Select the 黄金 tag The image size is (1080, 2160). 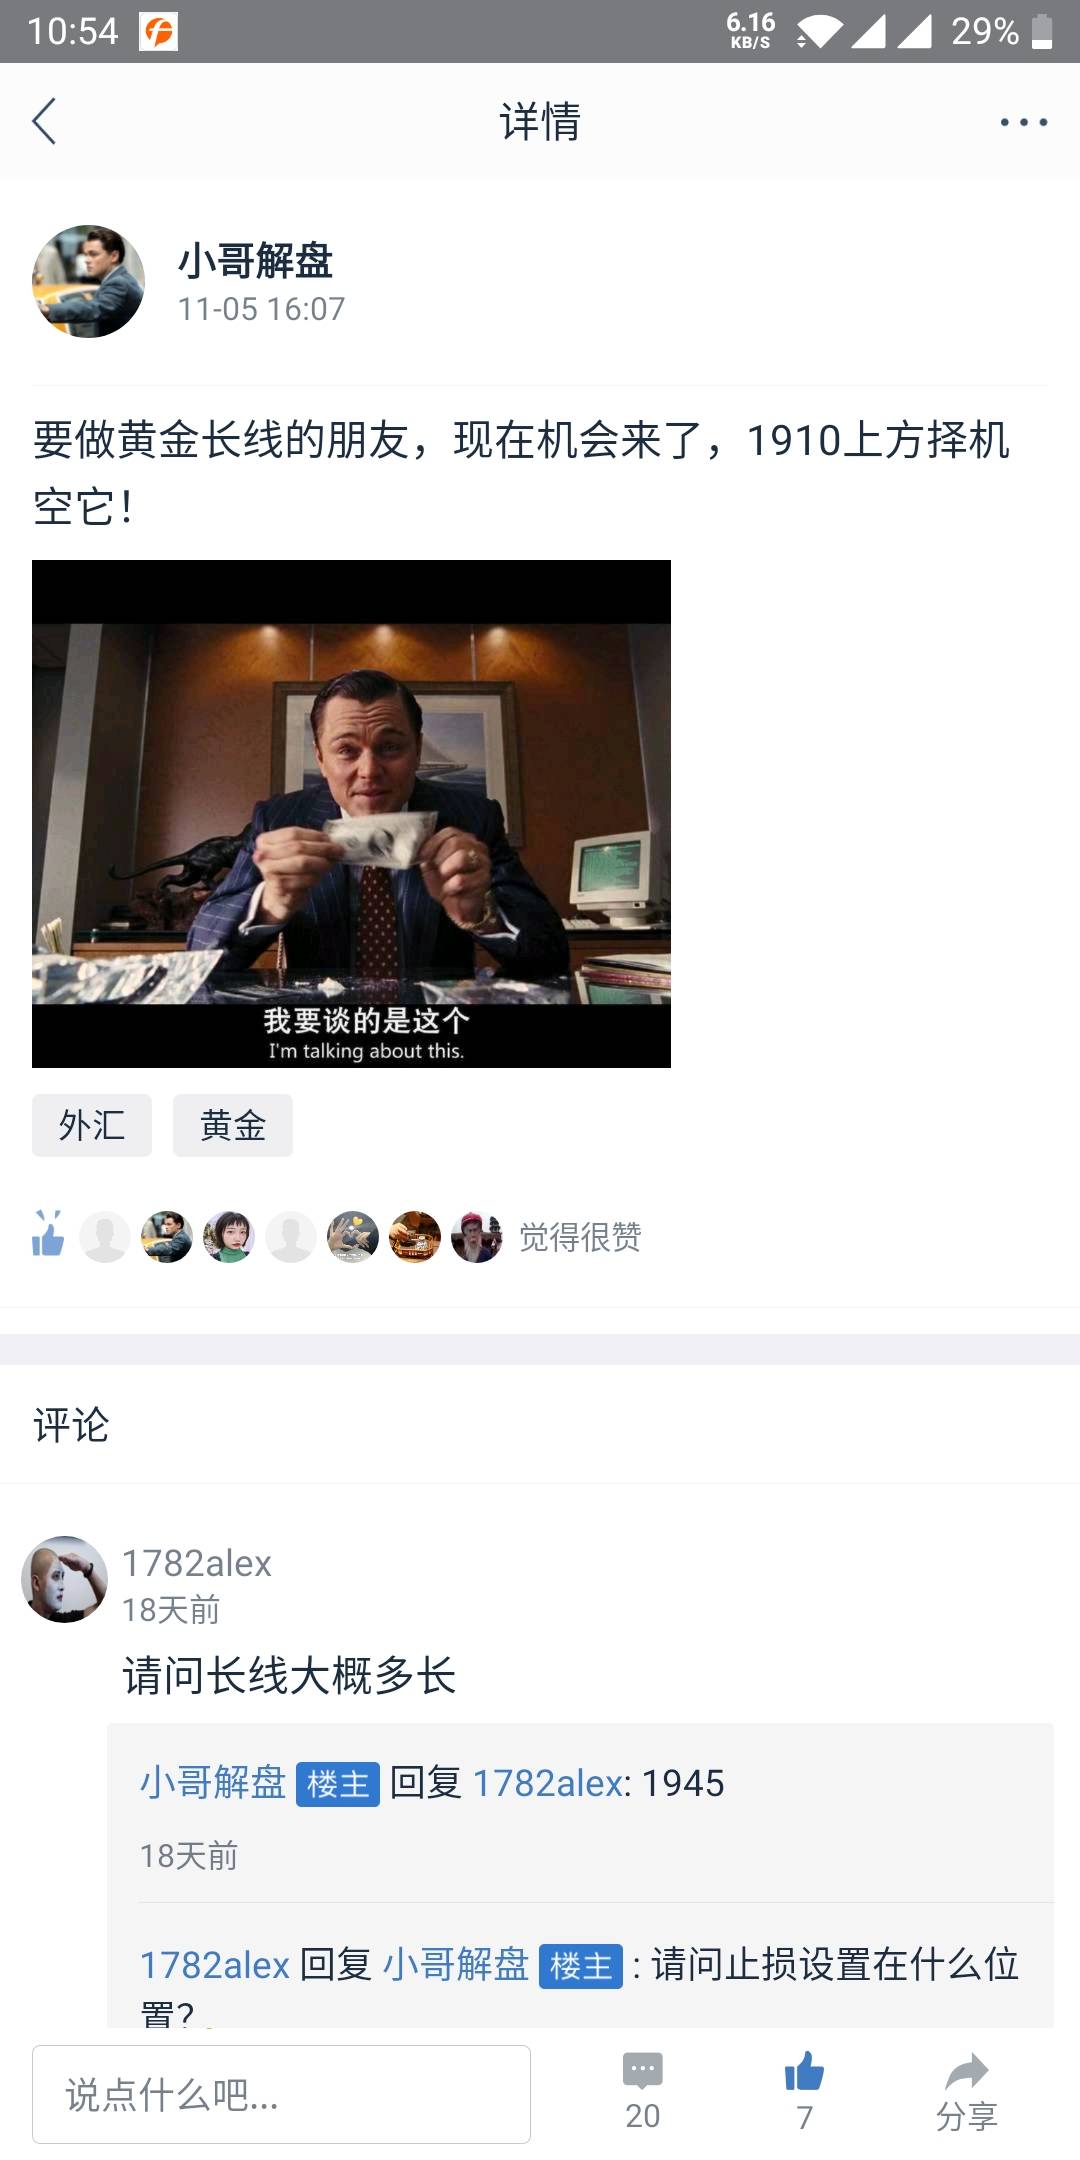[233, 1125]
